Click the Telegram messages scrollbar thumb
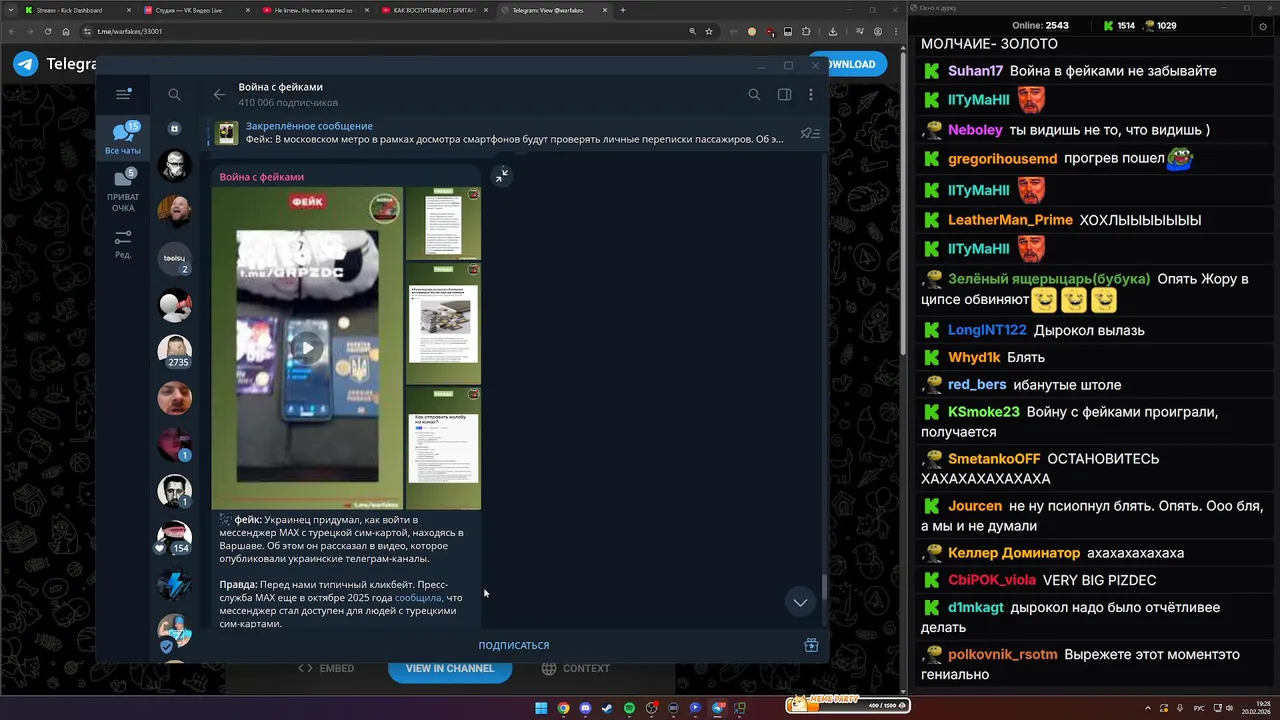1280x720 pixels. click(824, 589)
